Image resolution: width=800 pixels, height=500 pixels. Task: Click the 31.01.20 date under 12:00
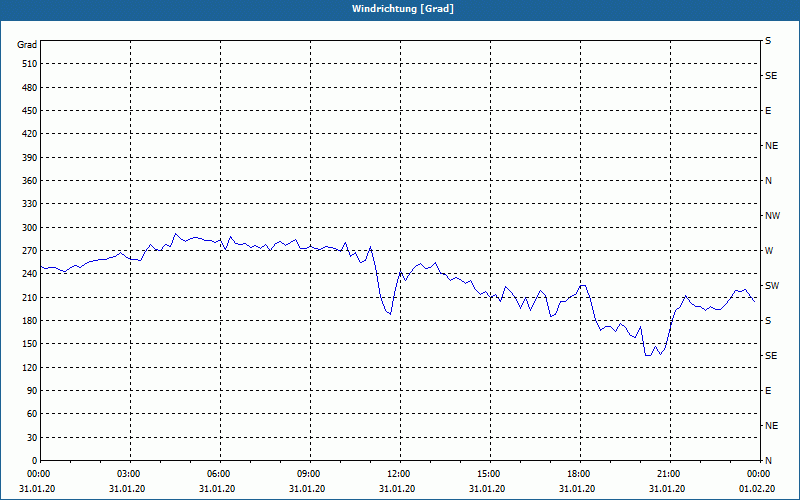point(397,489)
